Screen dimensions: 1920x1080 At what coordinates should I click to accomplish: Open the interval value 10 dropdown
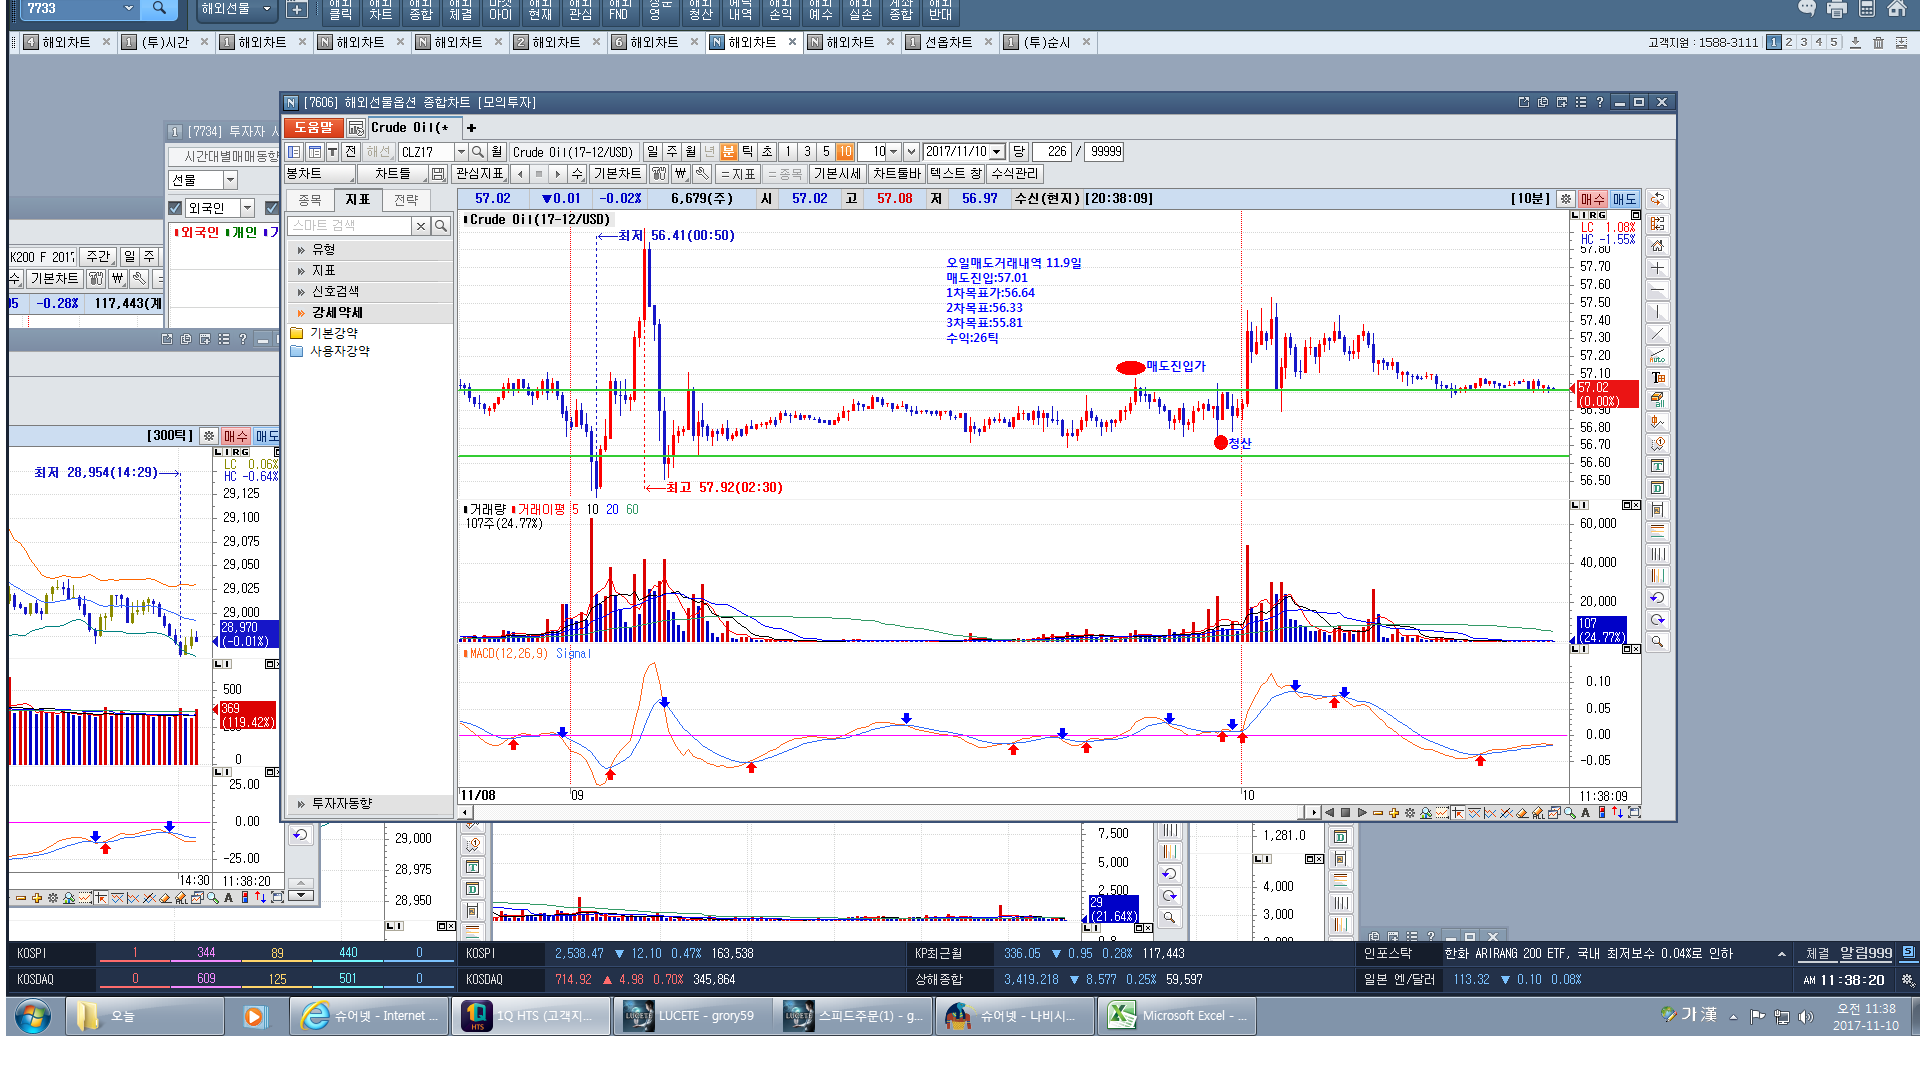pyautogui.click(x=894, y=152)
